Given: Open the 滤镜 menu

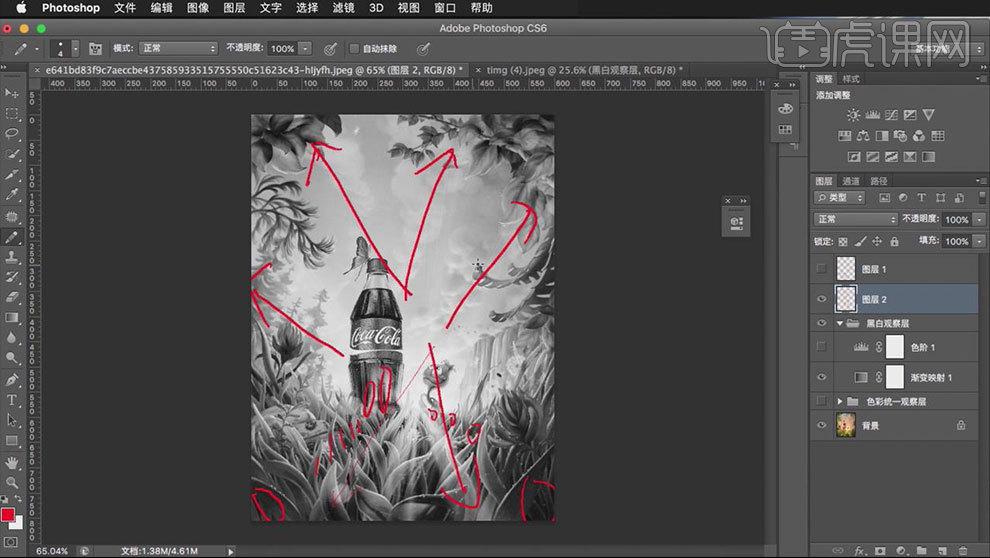Looking at the screenshot, I should coord(343,8).
